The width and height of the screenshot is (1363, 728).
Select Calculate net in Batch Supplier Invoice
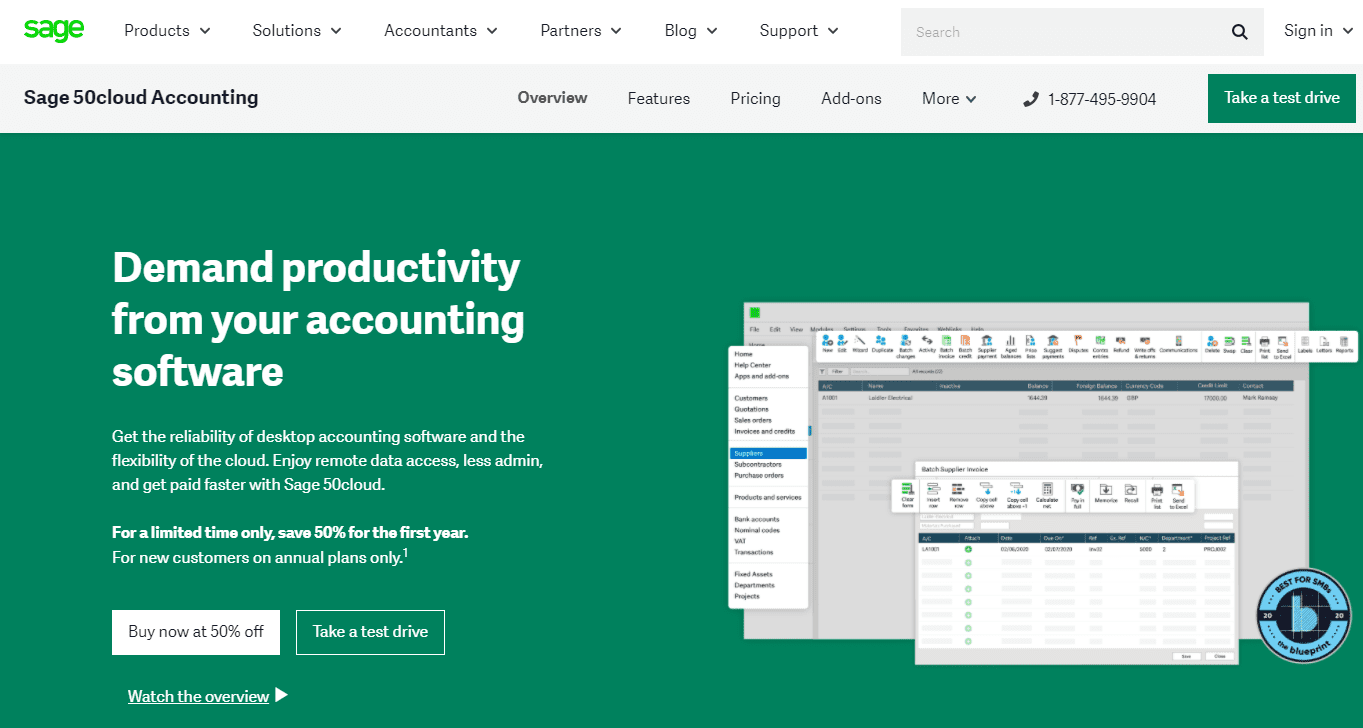click(1047, 491)
